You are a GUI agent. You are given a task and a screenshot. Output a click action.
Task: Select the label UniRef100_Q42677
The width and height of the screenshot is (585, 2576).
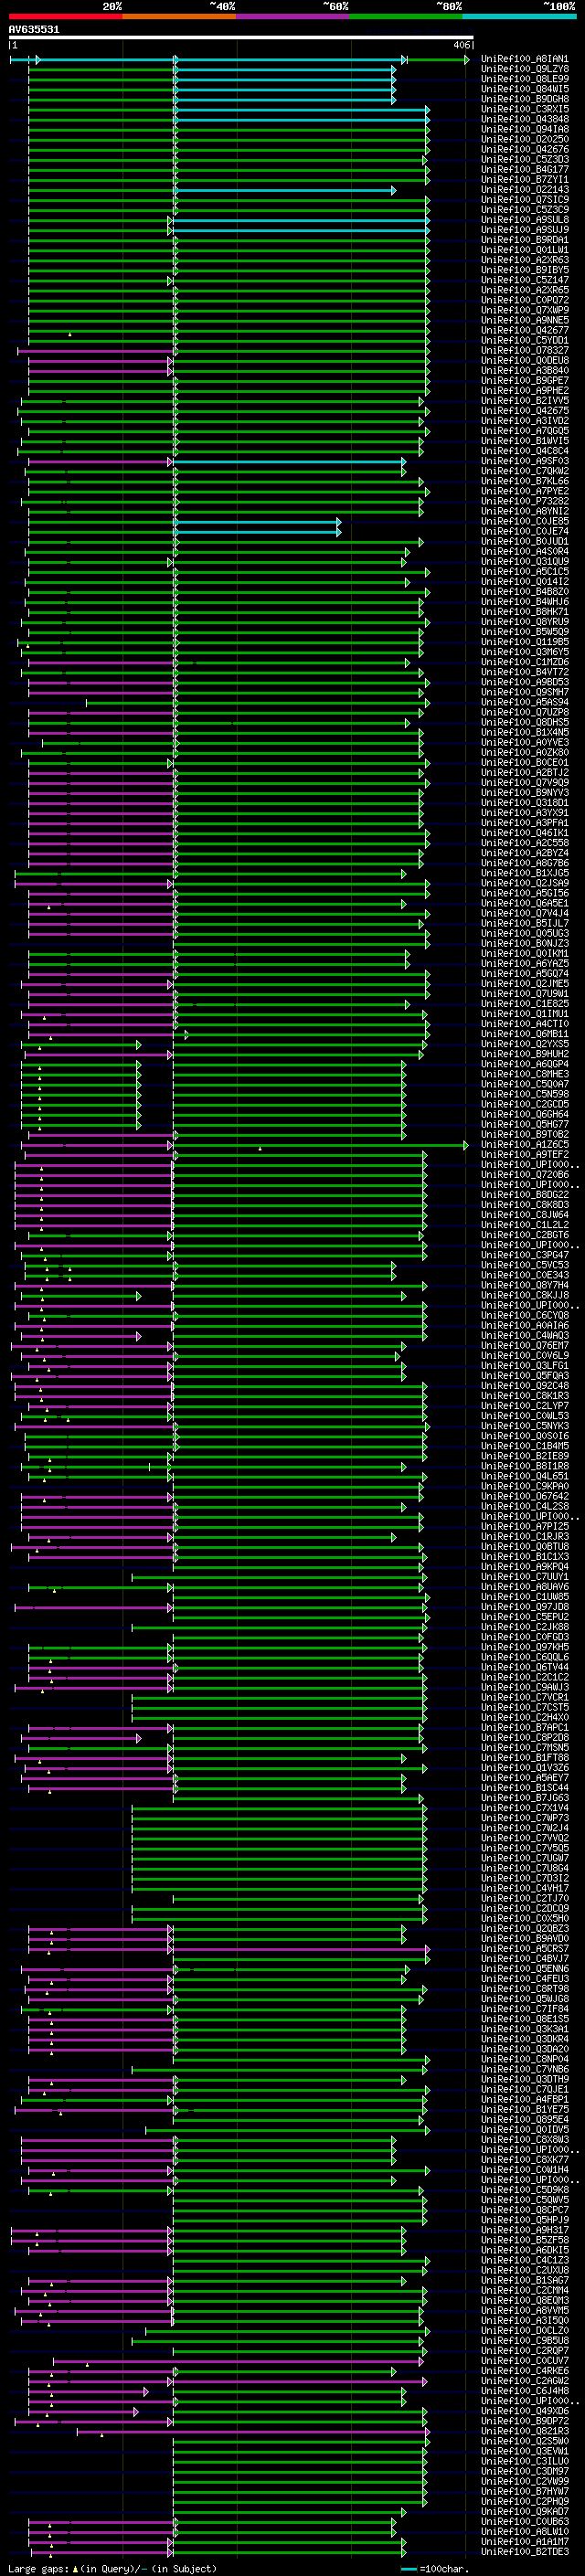[x=525, y=330]
